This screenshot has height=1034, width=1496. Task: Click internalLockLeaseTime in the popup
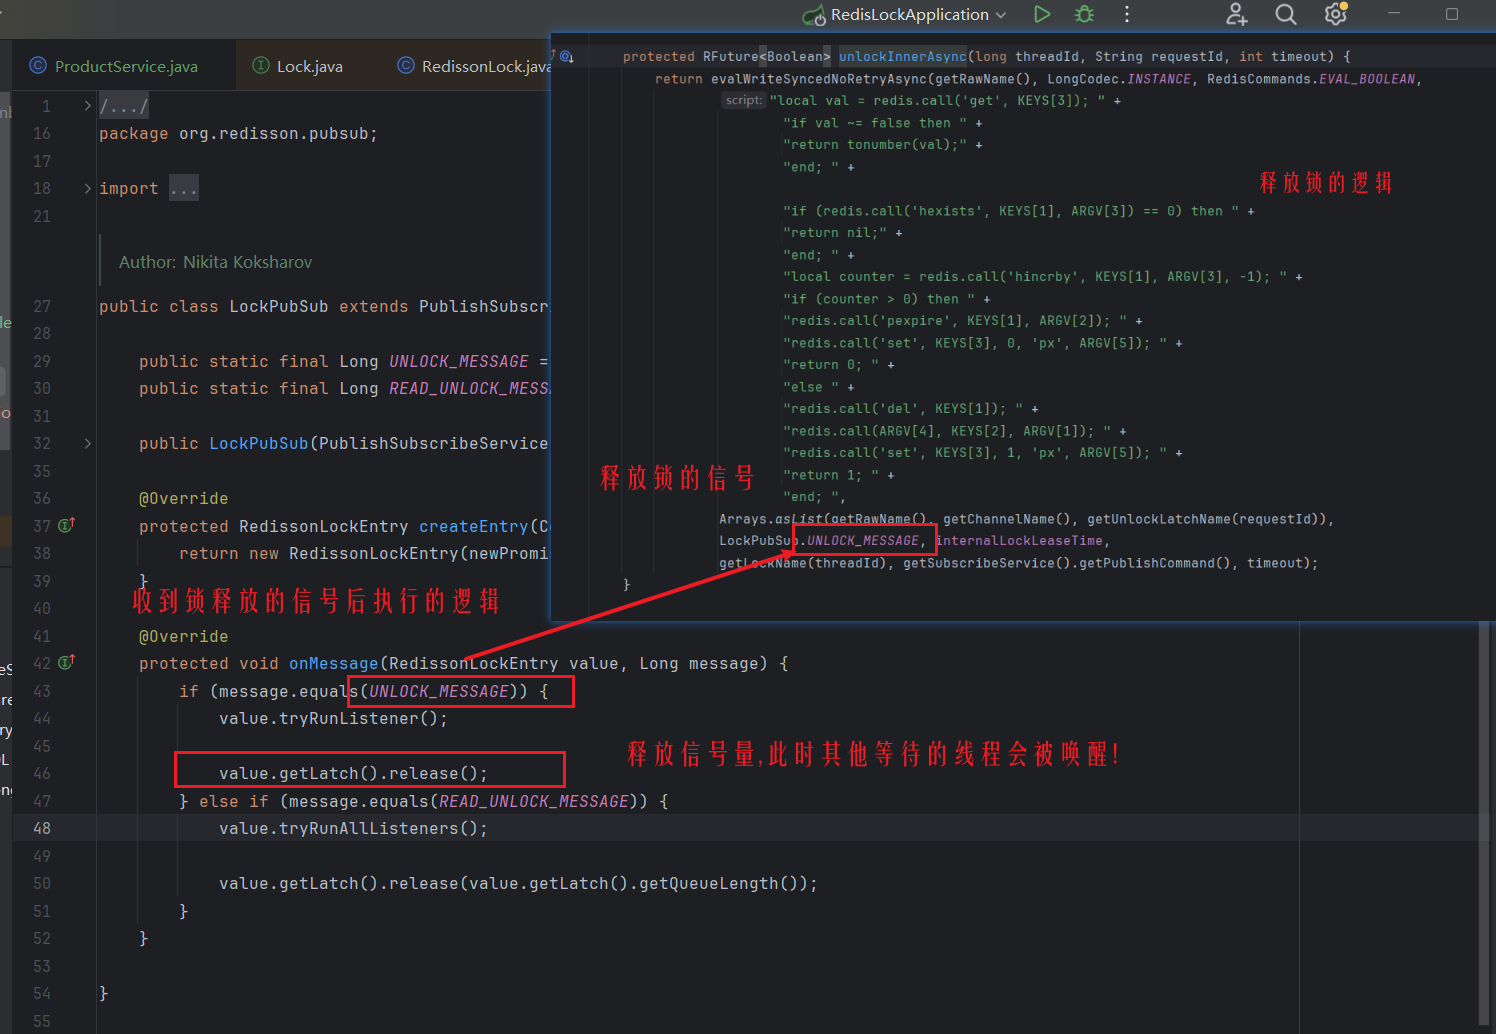pos(1019,541)
